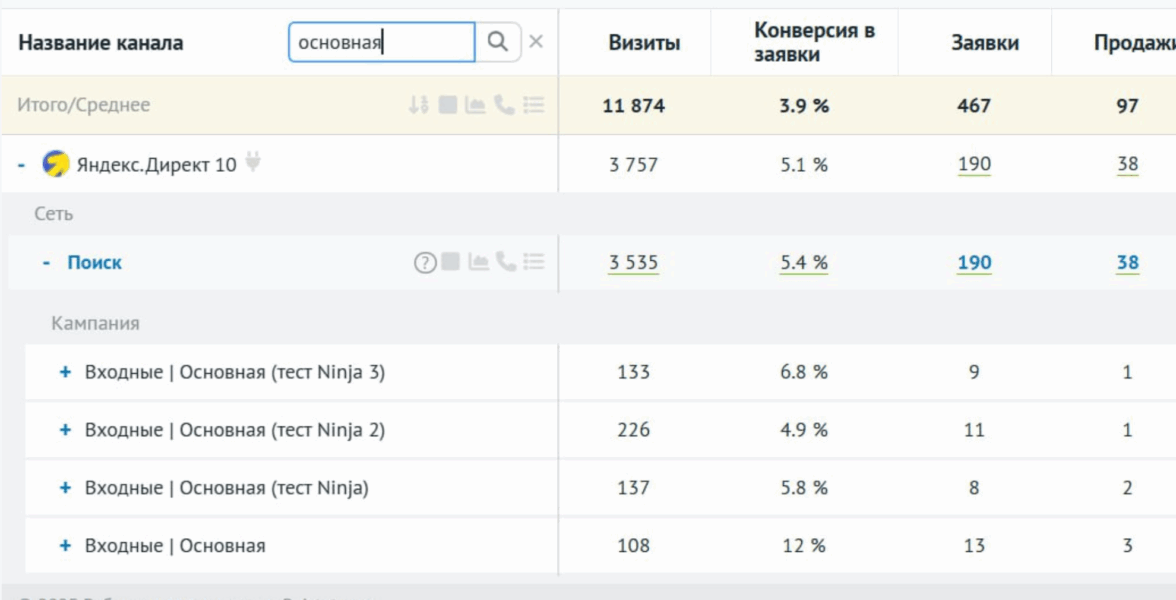Open the chart icon in Поиск row
Screen dimensions: 1176x600
(x=479, y=263)
